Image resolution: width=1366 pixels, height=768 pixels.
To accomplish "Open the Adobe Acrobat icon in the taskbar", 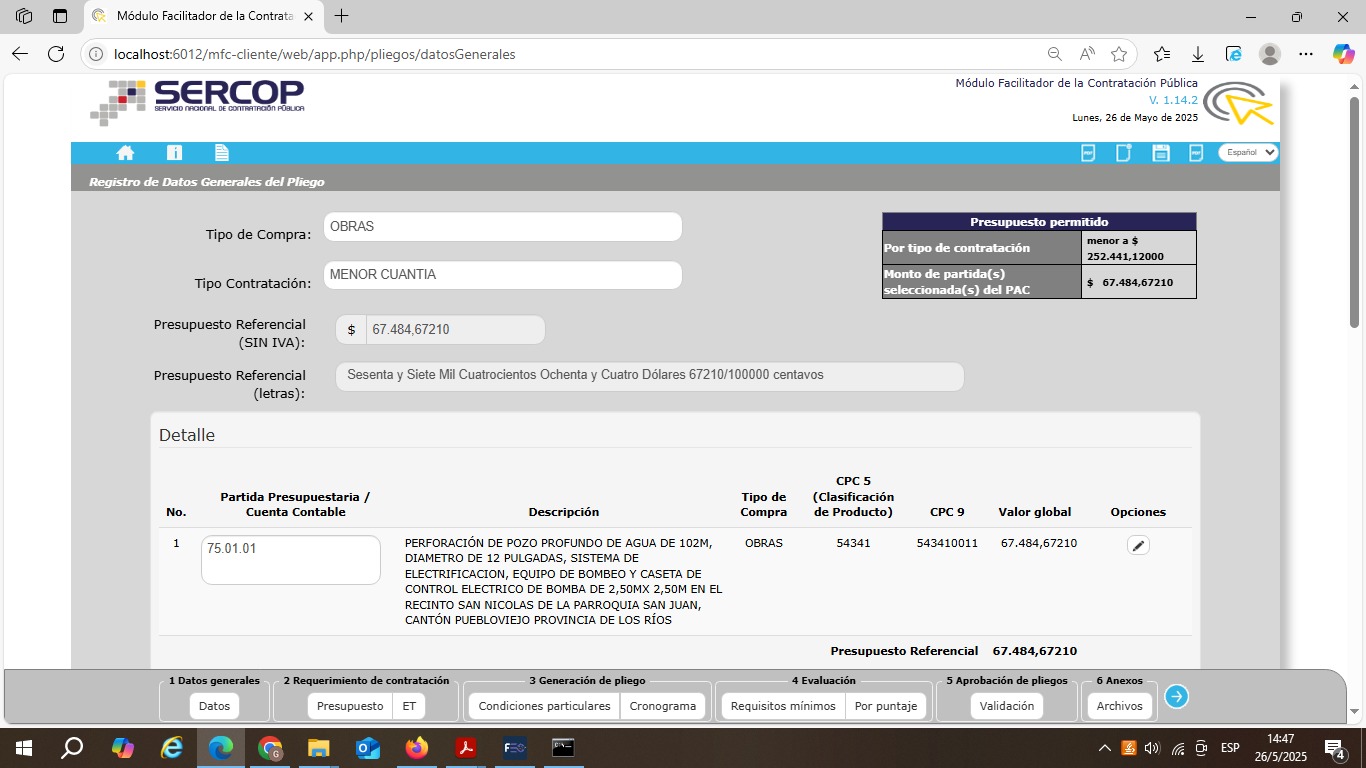I will [465, 748].
